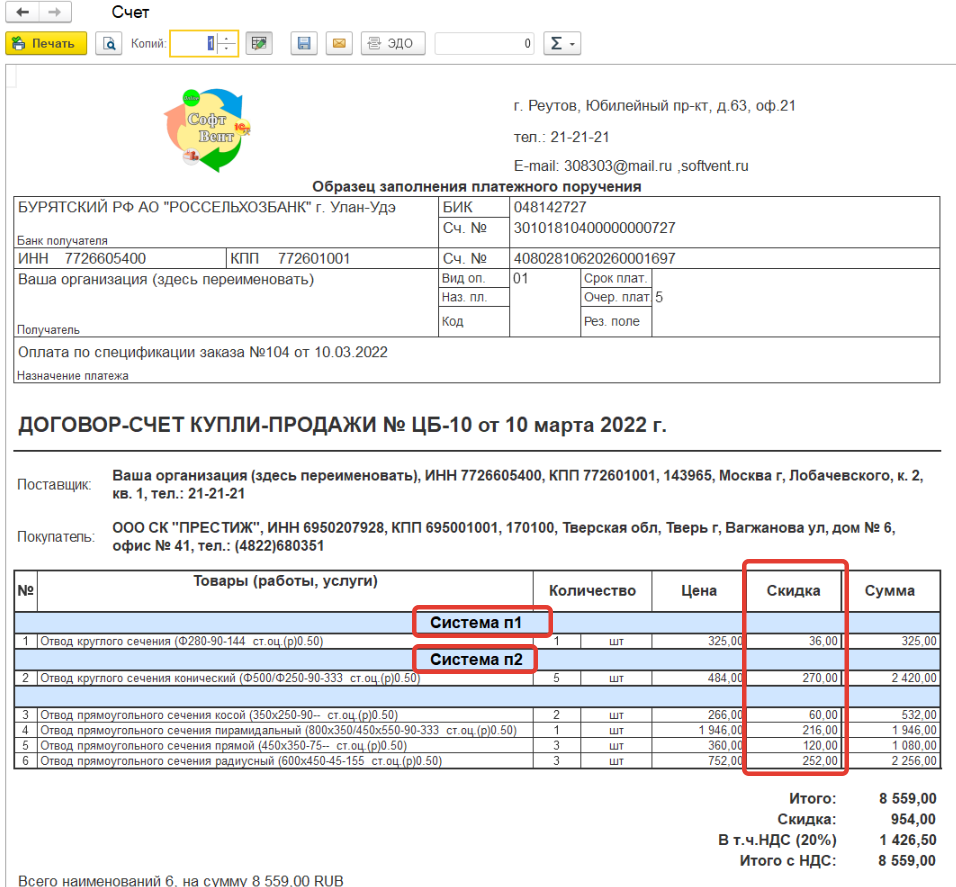This screenshot has height=887, width=956.
Task: Select the КПП 772601001 cell
Action: coord(332,258)
